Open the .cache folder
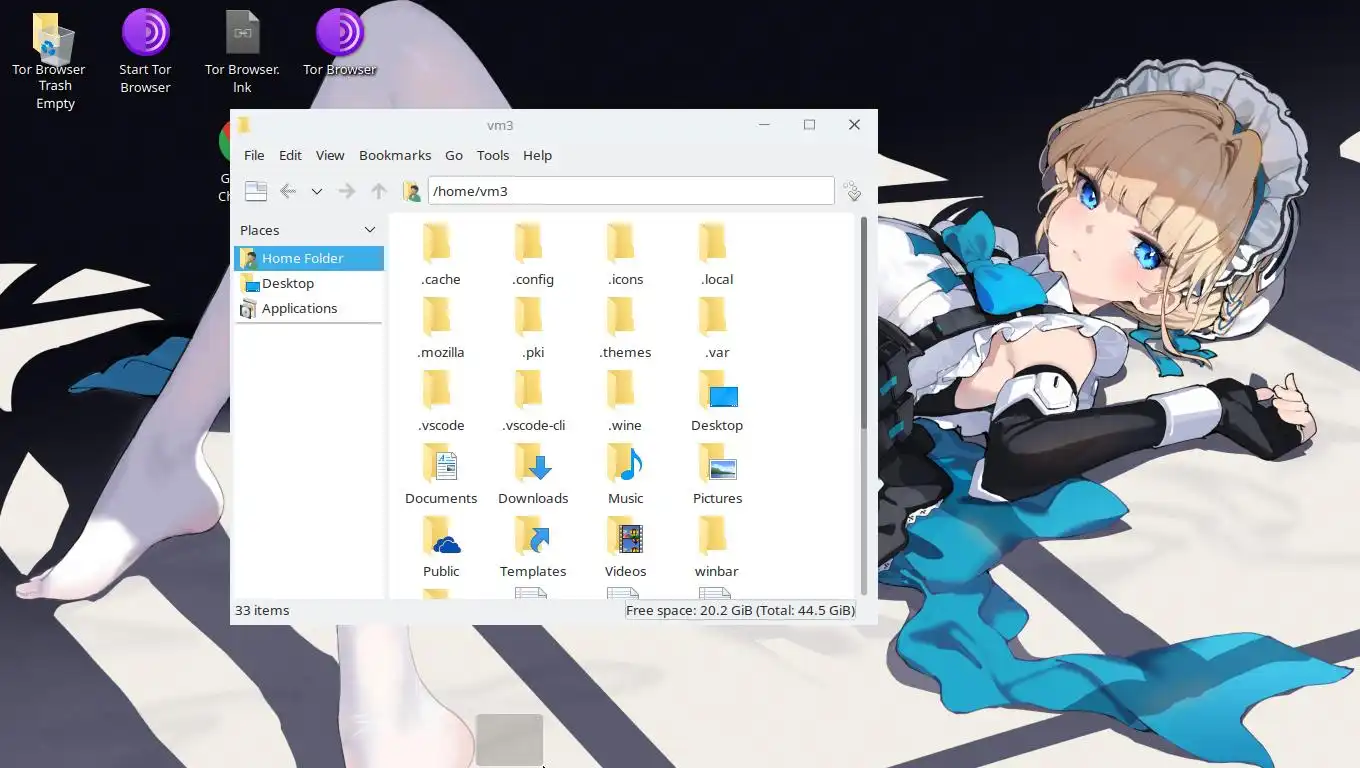 coord(441,255)
